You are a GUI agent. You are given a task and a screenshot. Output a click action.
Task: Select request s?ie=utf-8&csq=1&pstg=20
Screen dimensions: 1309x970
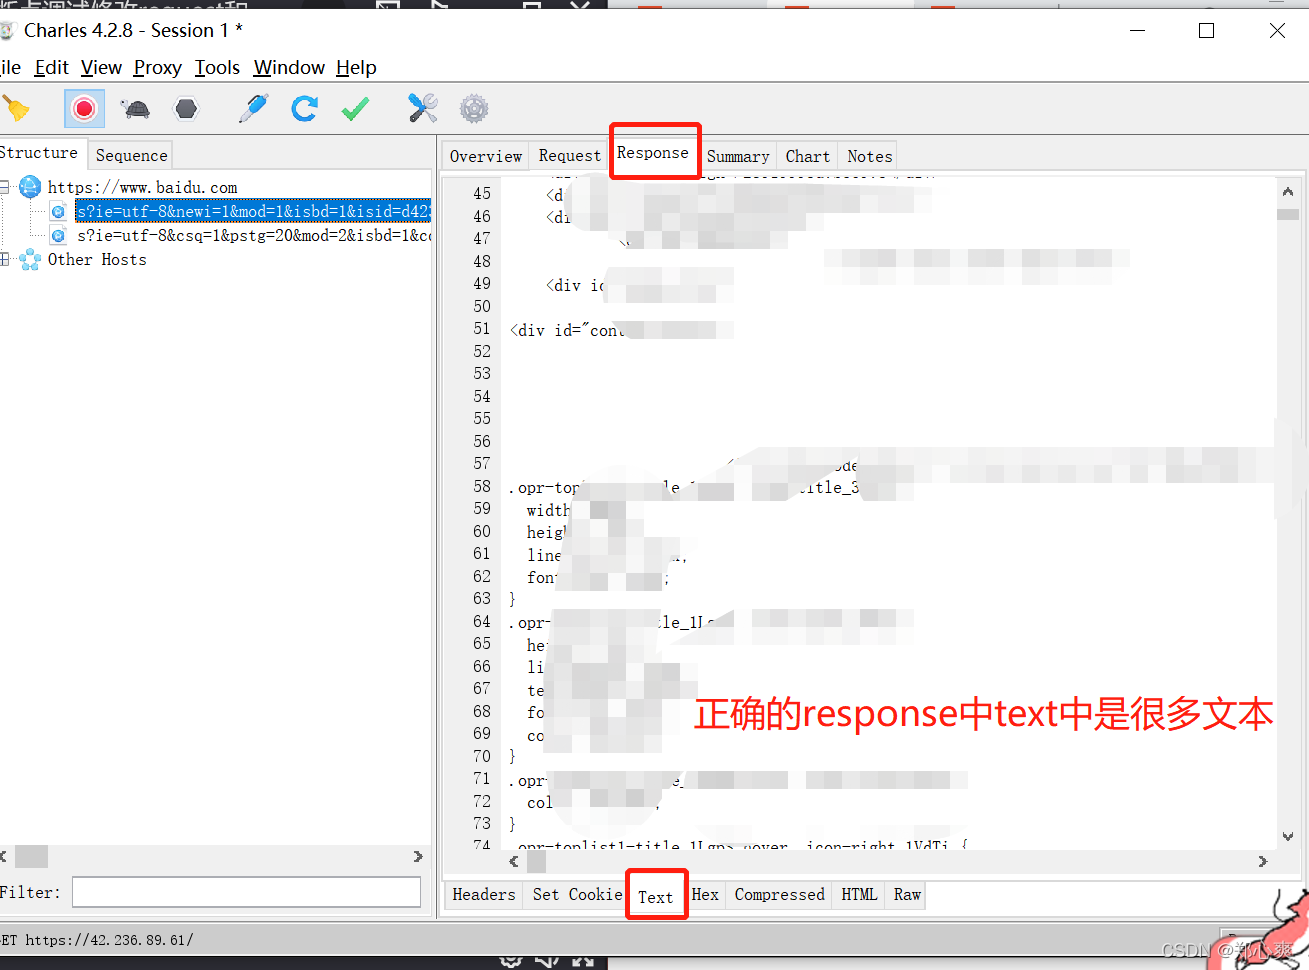(x=254, y=235)
